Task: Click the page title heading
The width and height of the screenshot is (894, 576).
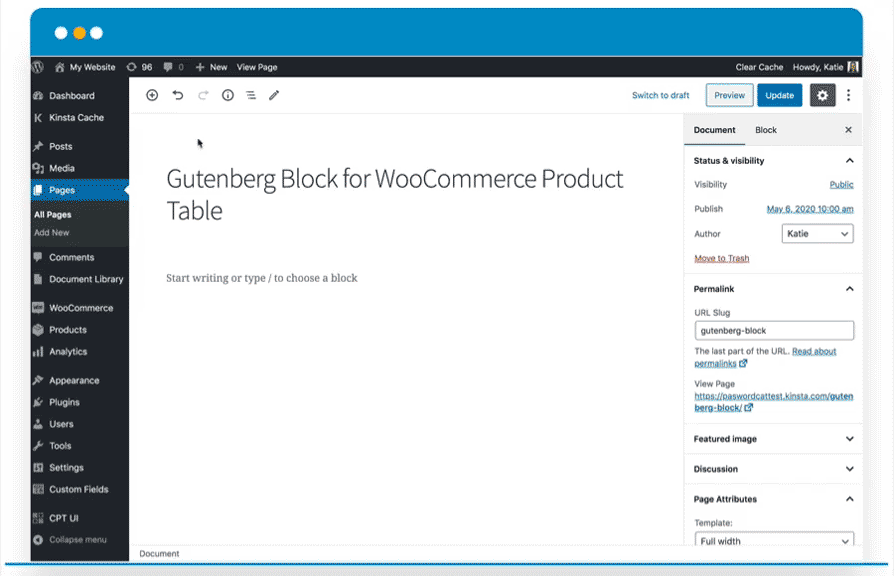Action: click(x=395, y=194)
